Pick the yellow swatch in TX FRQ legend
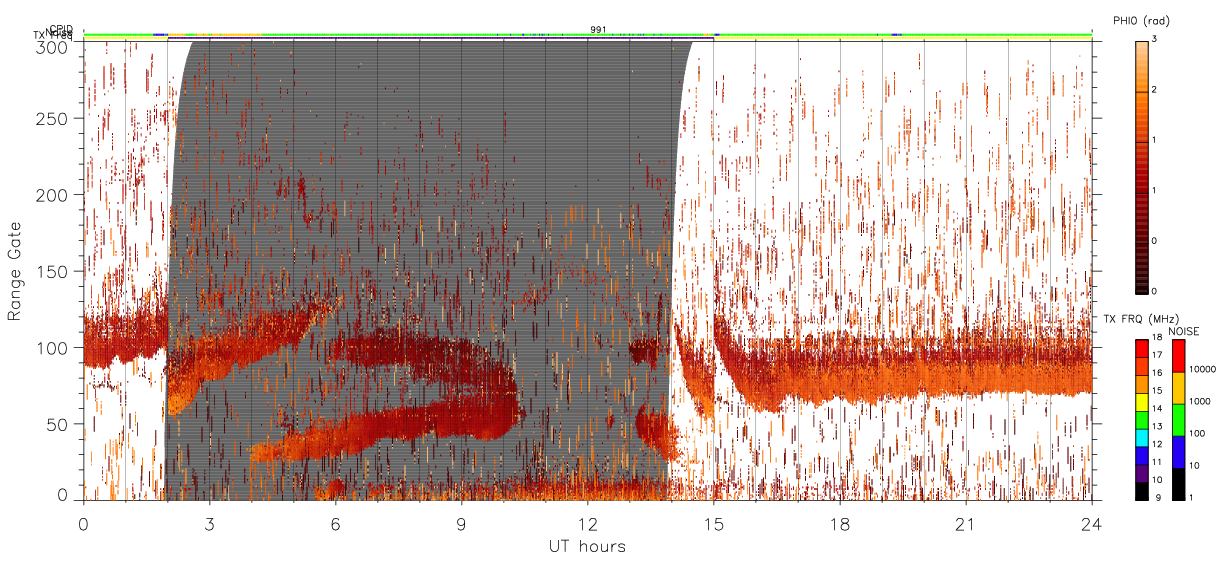 (1141, 400)
